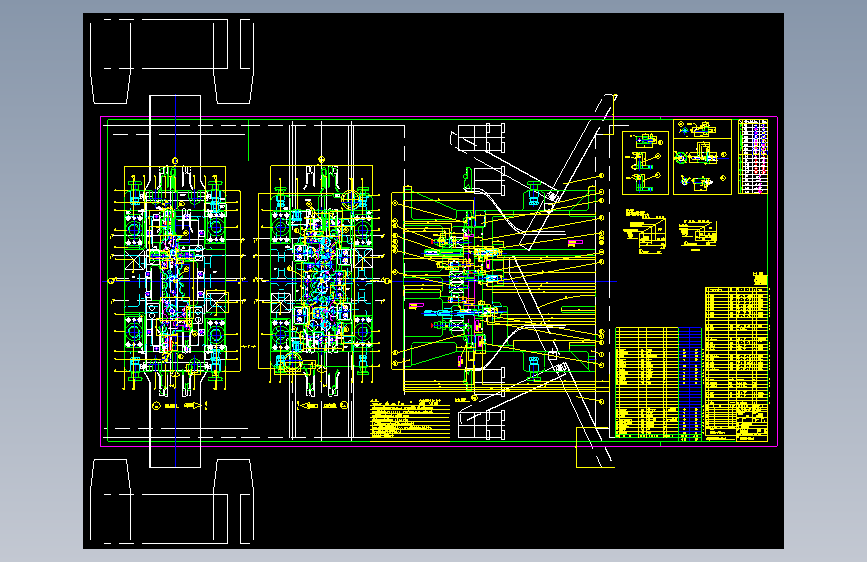The image size is (867, 562).
Task: Select the blue-filled column in the parts table
Action: click(x=690, y=383)
